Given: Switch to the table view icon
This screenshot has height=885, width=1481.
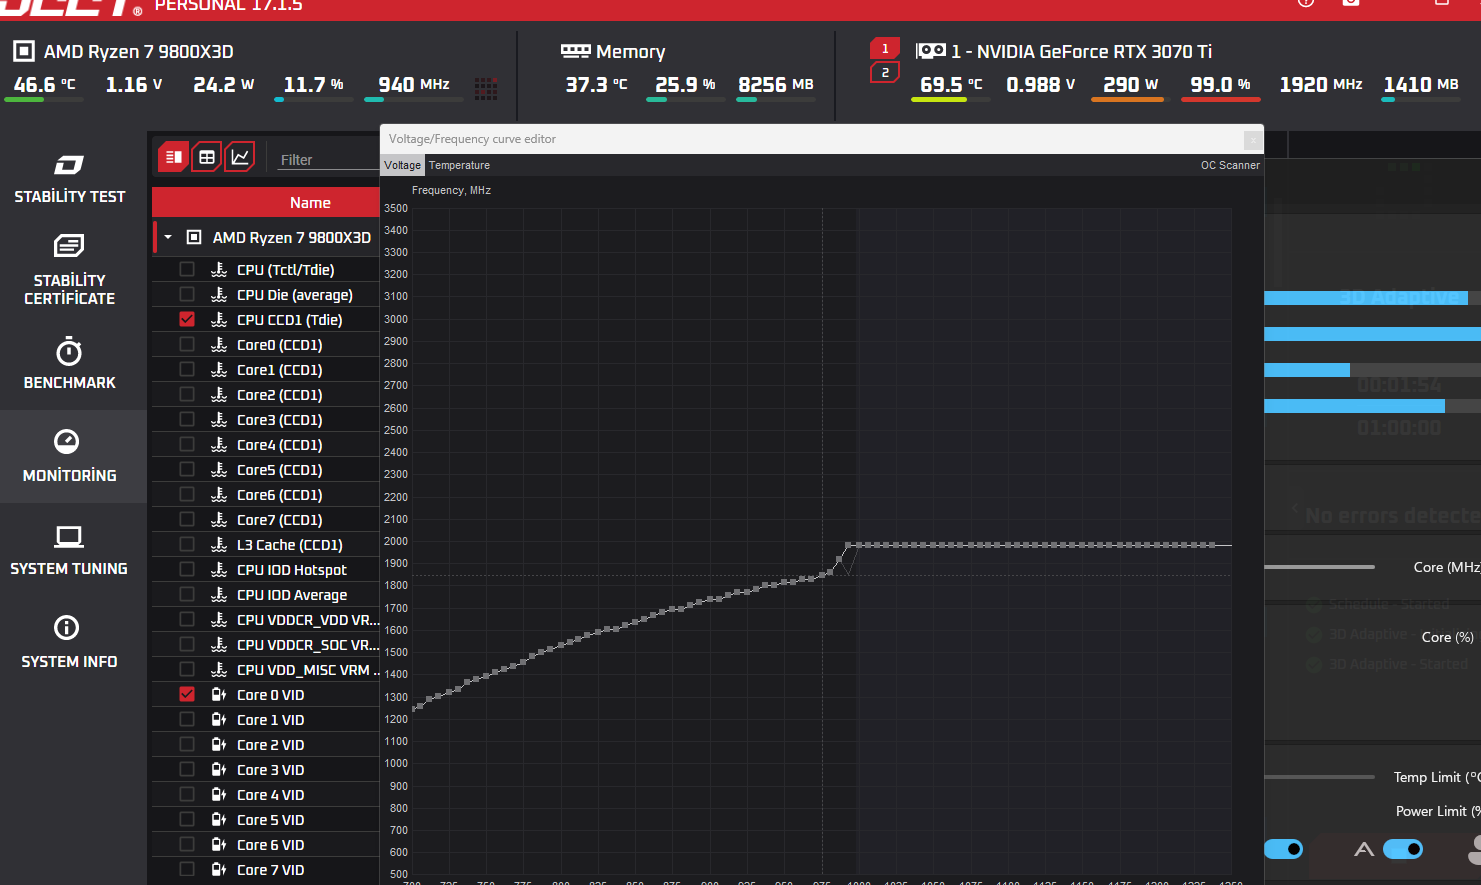Looking at the screenshot, I should [207, 157].
